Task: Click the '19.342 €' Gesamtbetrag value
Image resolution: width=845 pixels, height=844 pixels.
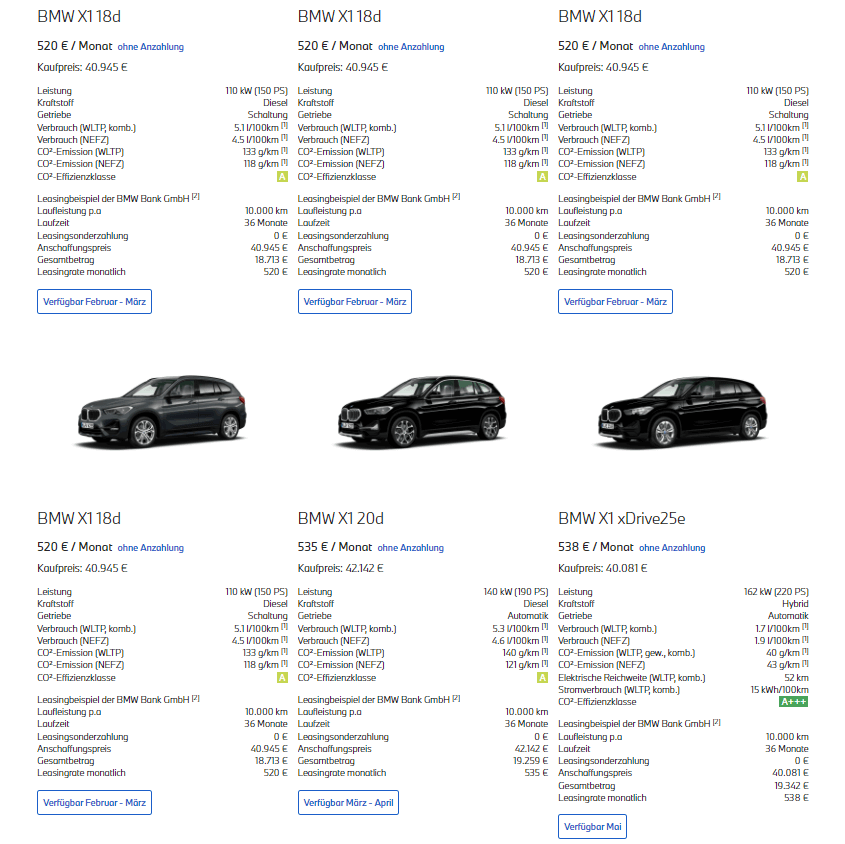Action: [791, 785]
